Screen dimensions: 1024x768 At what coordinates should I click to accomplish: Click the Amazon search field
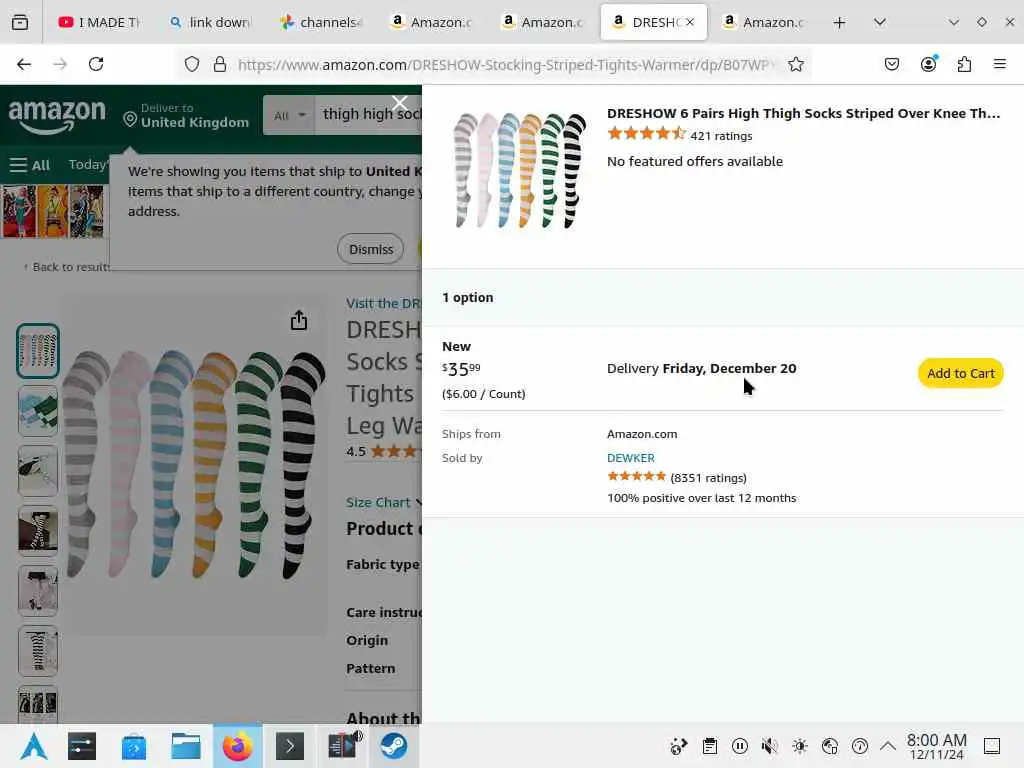coord(369,114)
